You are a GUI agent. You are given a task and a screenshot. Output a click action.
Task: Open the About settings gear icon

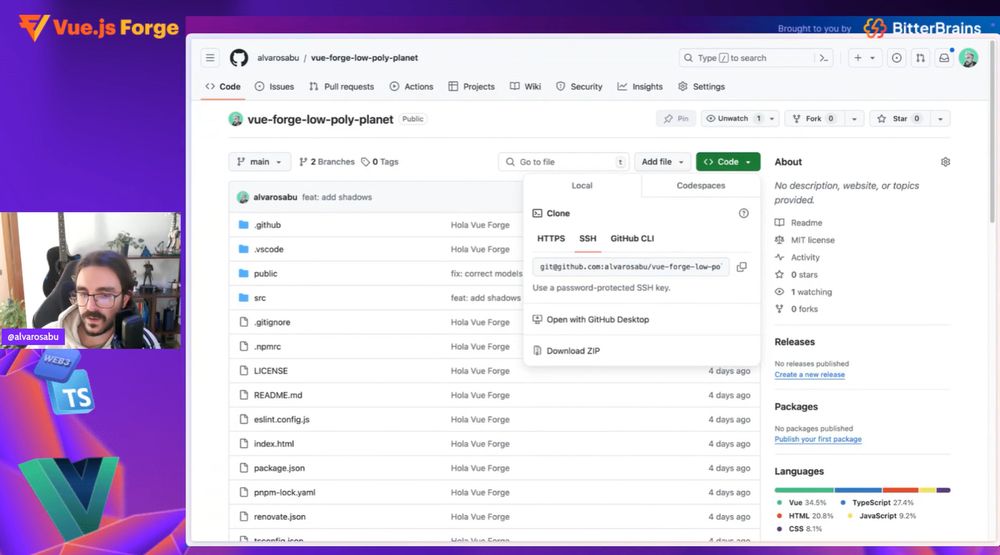tap(945, 162)
